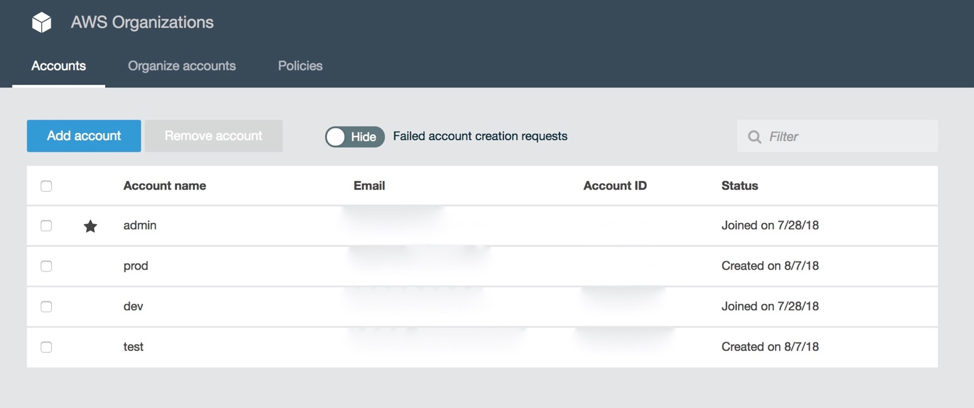Screen dimensions: 974x408
Task: Toggle Hide failed account creation requests switch
Action: tap(355, 137)
